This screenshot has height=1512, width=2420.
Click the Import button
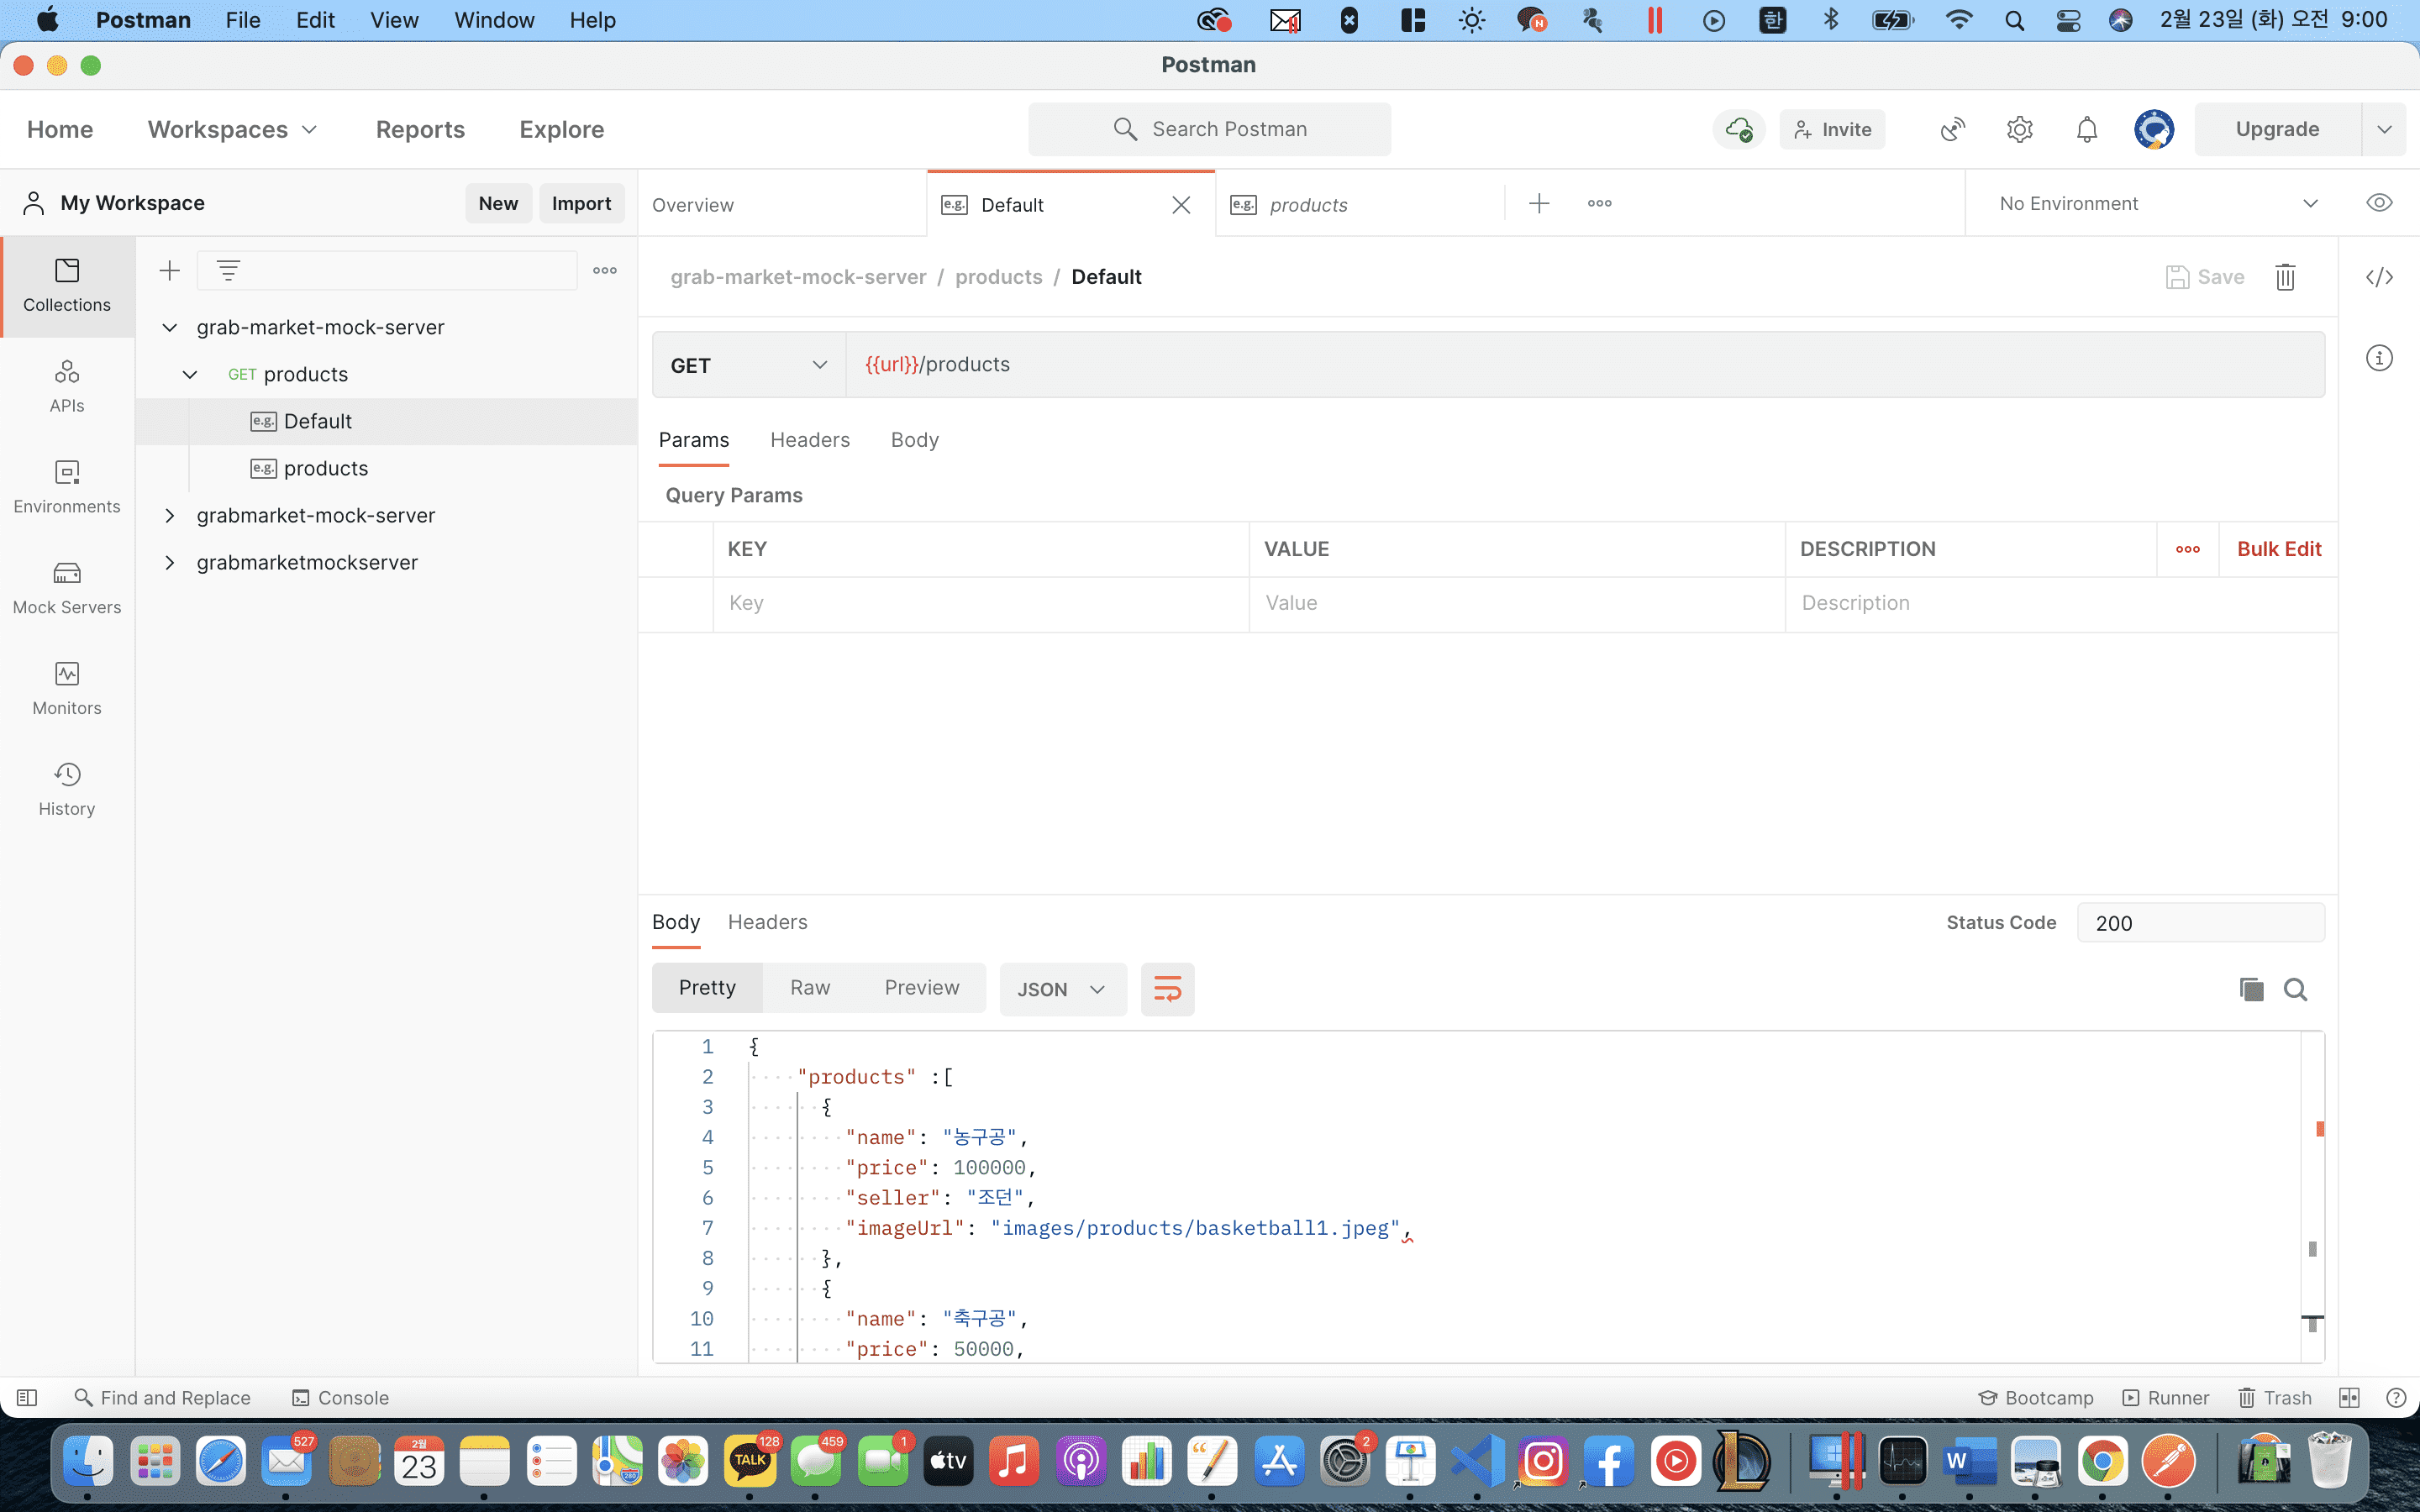pyautogui.click(x=581, y=203)
